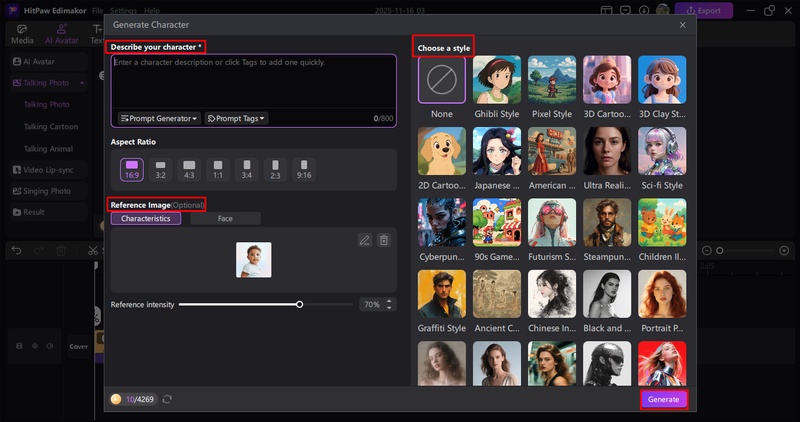Choose the Graffiti Style thumbnail
Image resolution: width=800 pixels, height=422 pixels.
442,294
